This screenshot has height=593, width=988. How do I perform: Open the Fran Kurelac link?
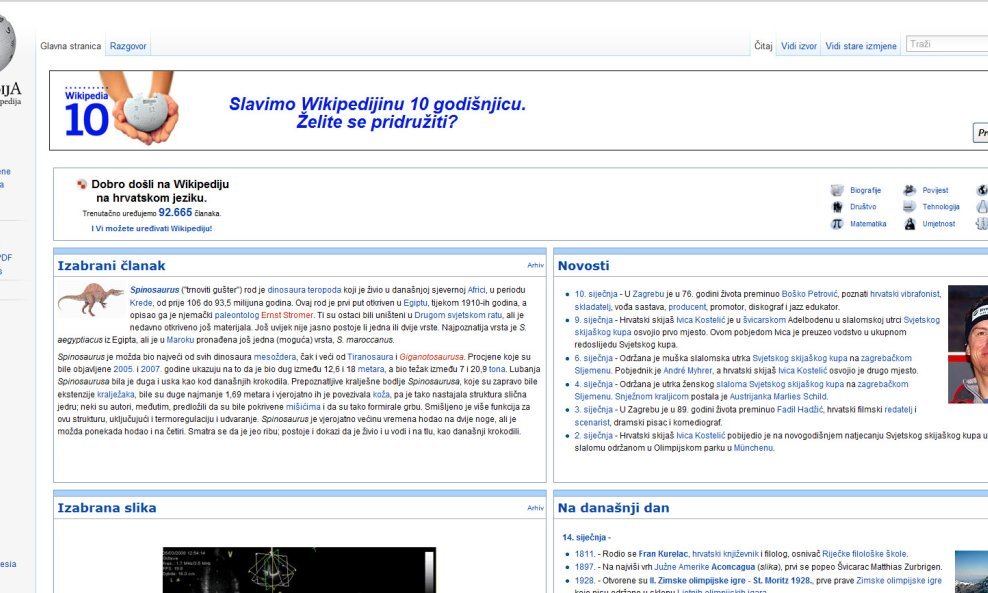tap(663, 554)
